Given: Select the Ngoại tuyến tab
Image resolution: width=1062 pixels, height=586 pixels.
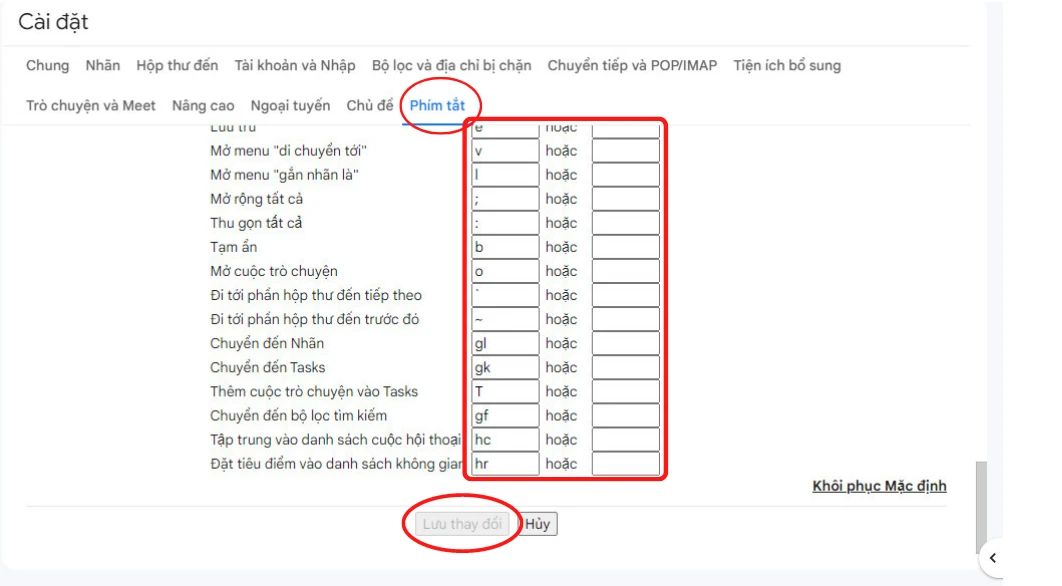Looking at the screenshot, I should click(291, 106).
